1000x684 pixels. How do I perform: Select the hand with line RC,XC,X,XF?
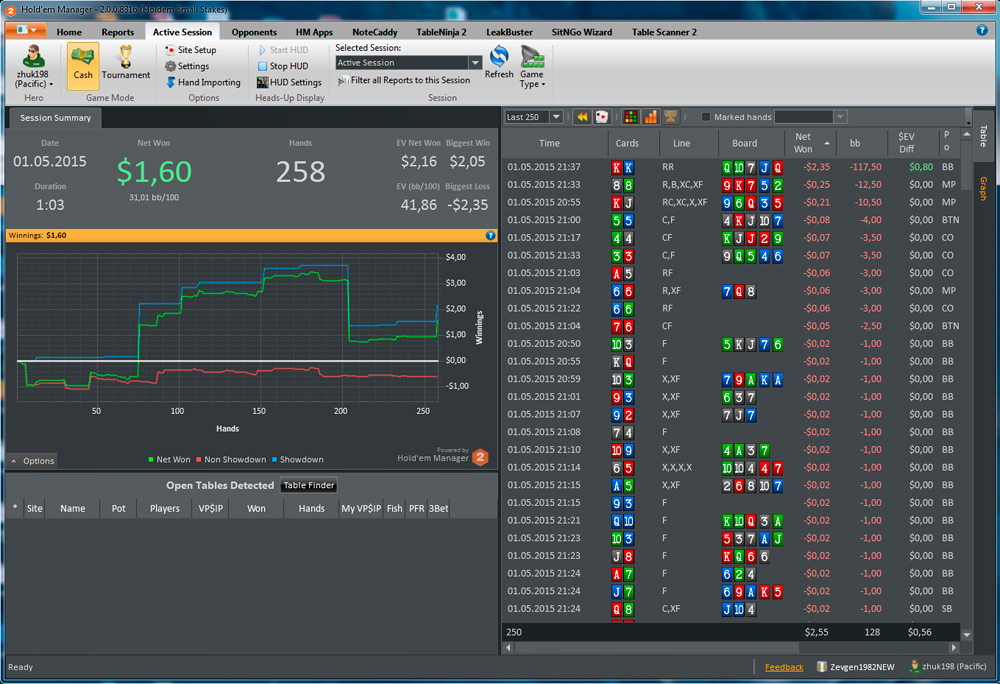(x=730, y=202)
